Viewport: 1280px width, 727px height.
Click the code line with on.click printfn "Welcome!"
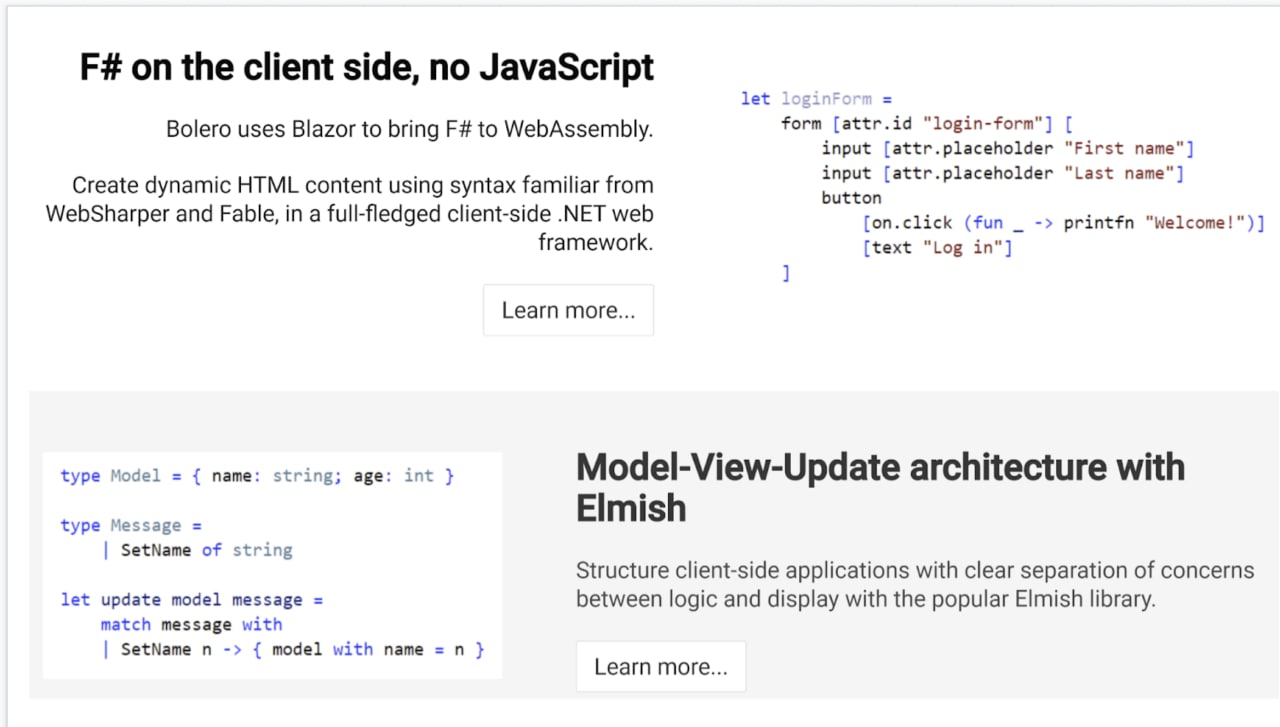click(1064, 222)
